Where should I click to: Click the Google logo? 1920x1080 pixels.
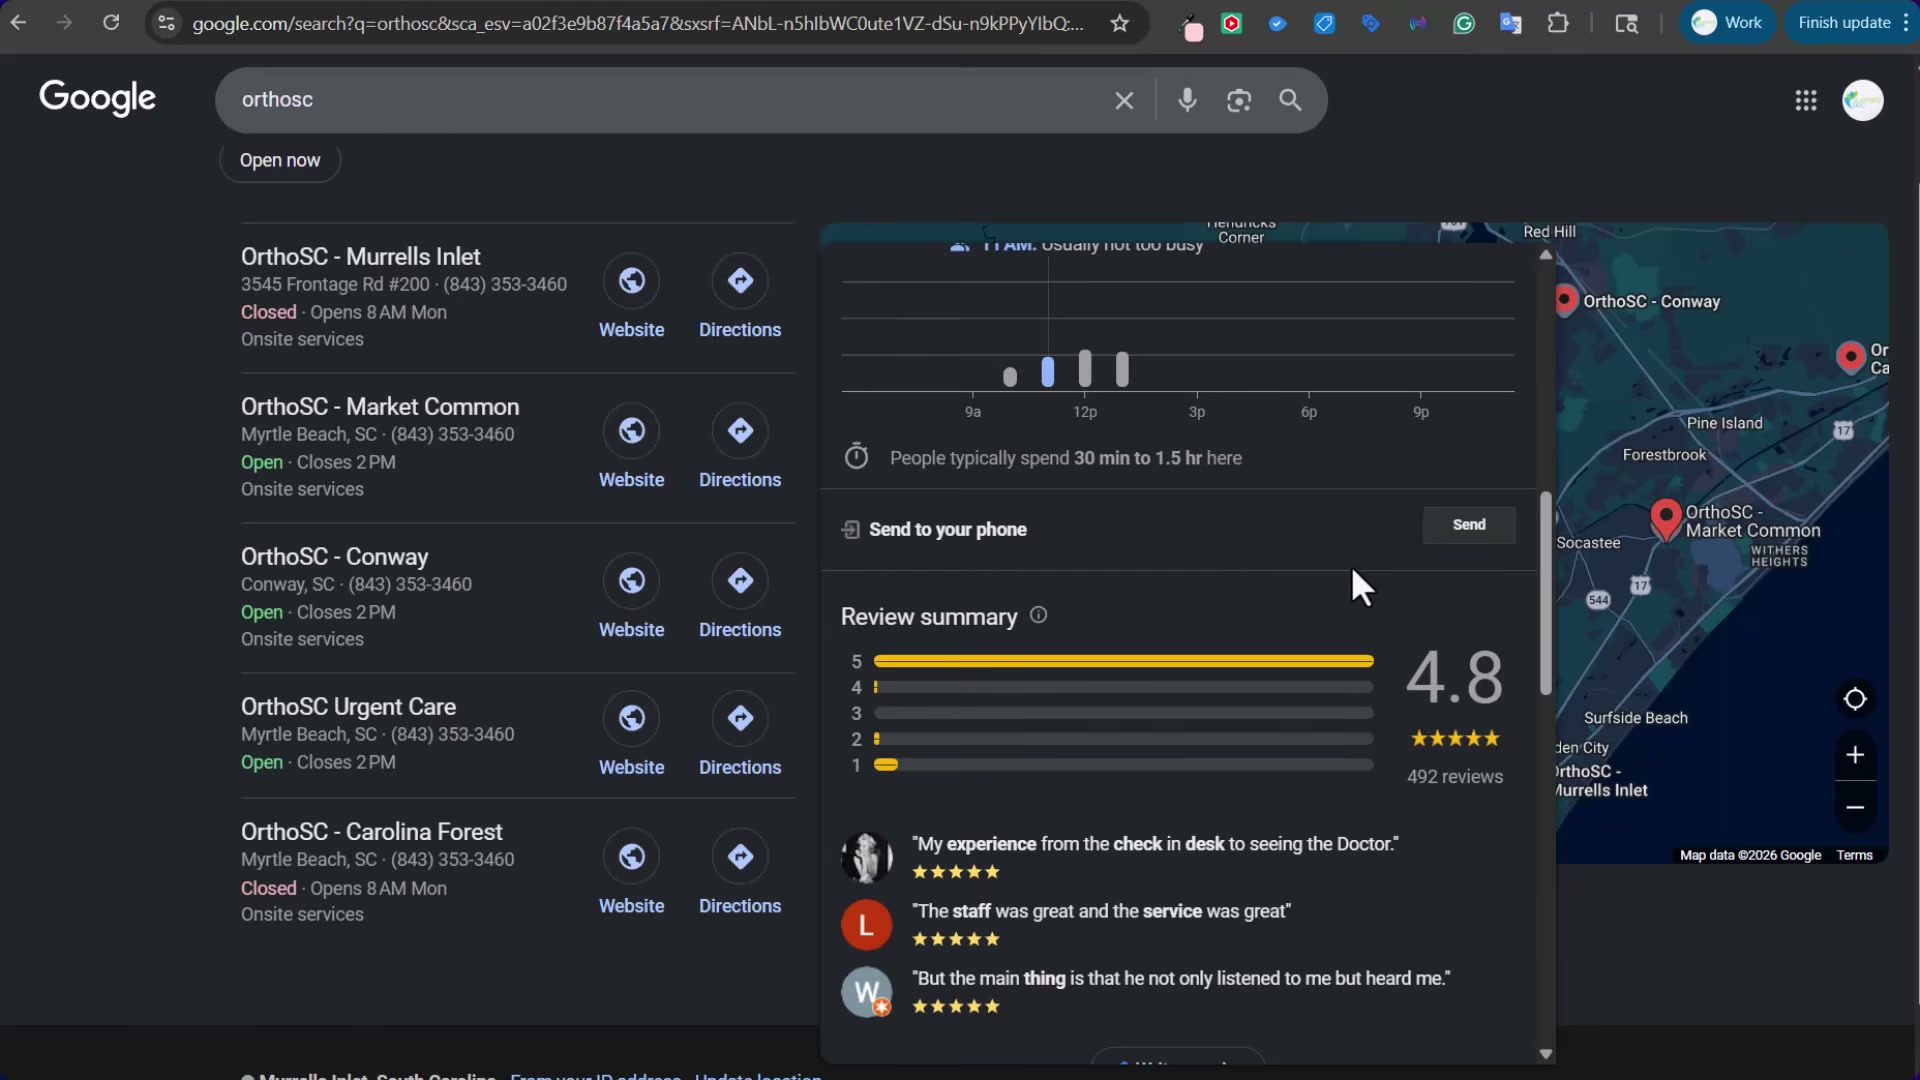97,98
